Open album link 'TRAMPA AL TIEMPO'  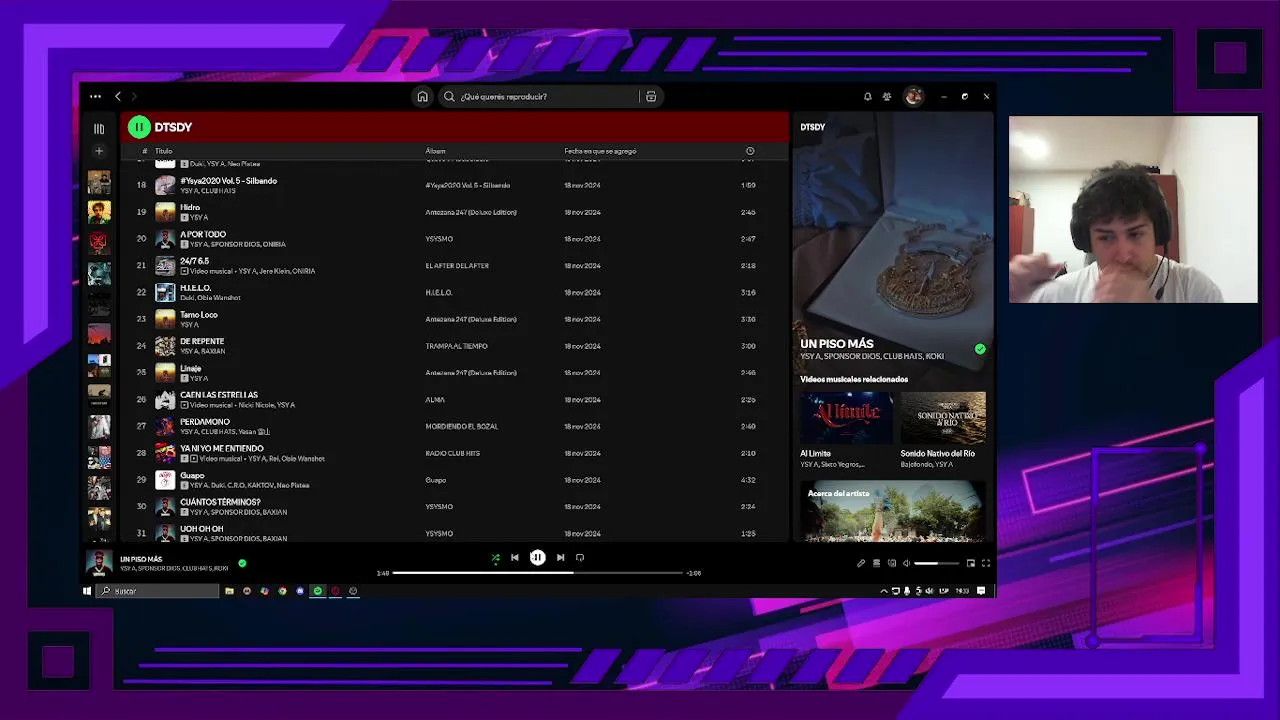click(456, 346)
